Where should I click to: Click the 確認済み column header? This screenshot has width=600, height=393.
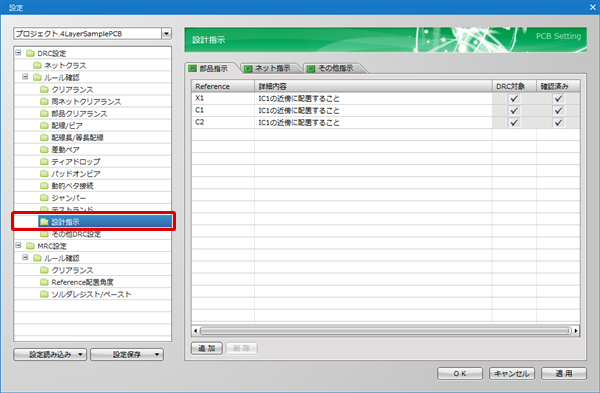[x=558, y=86]
